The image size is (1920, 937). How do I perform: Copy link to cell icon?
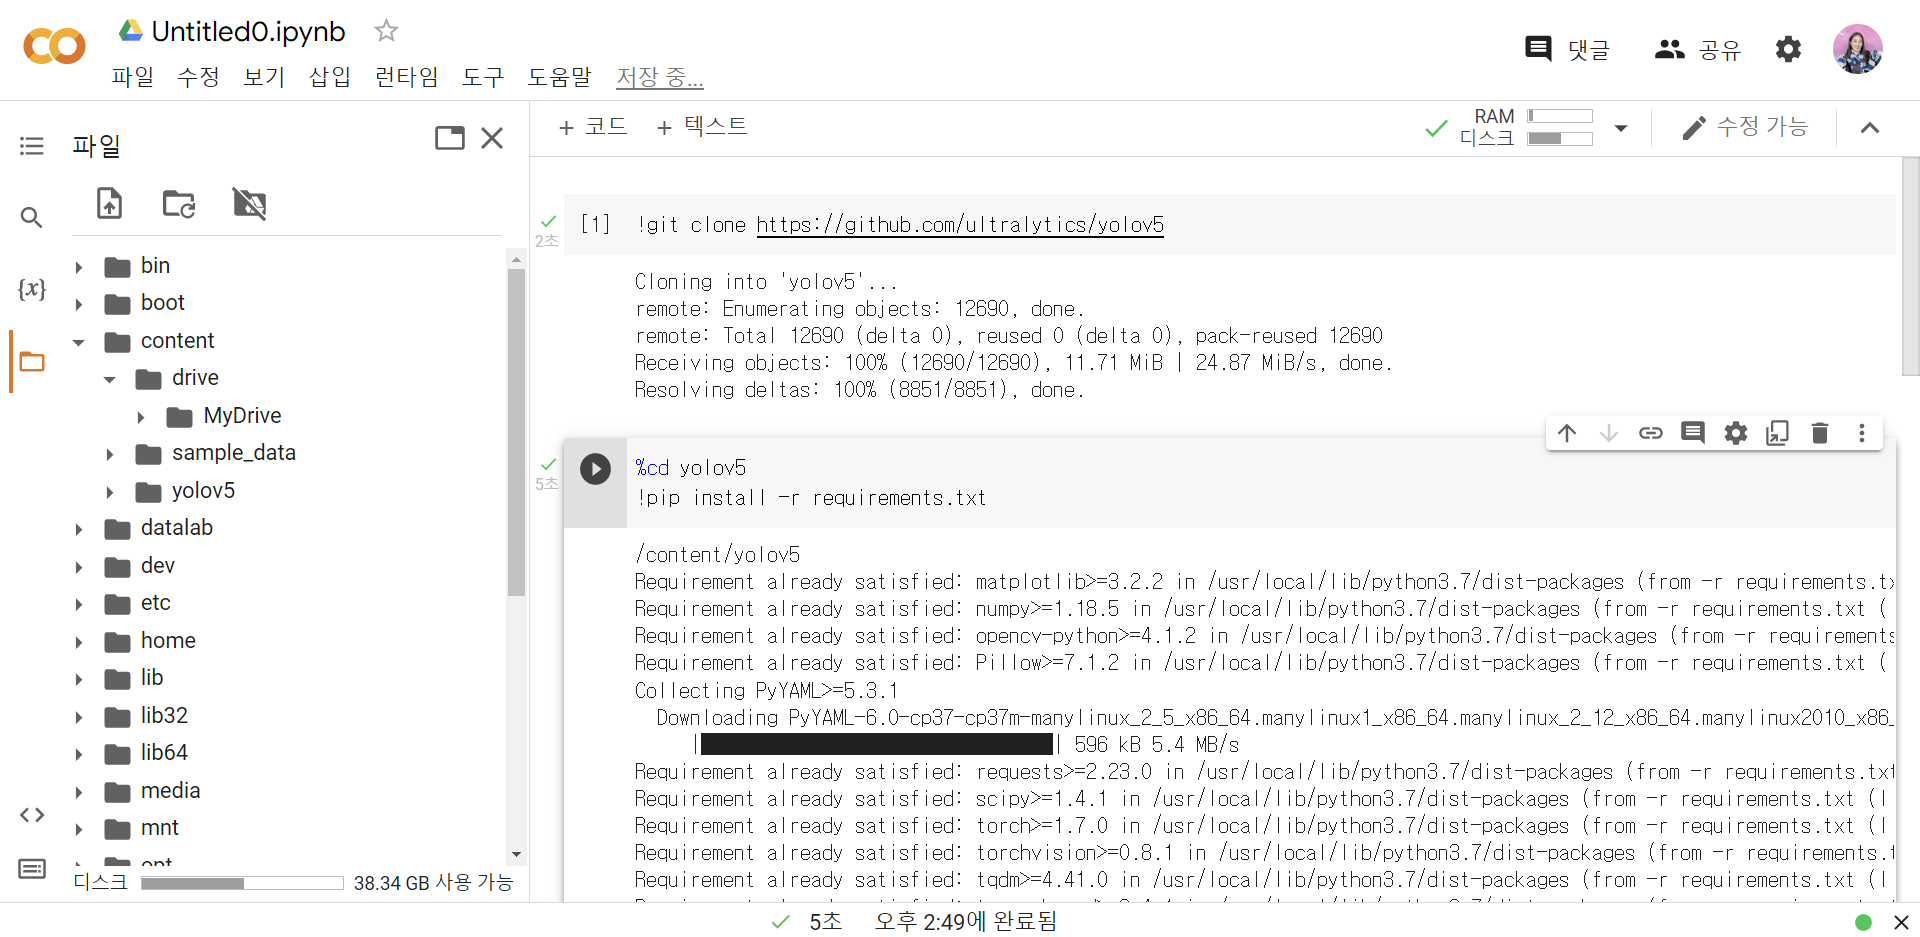1651,433
